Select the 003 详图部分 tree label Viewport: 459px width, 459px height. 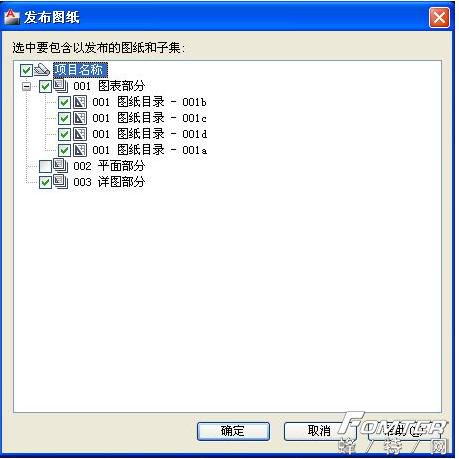(109, 182)
